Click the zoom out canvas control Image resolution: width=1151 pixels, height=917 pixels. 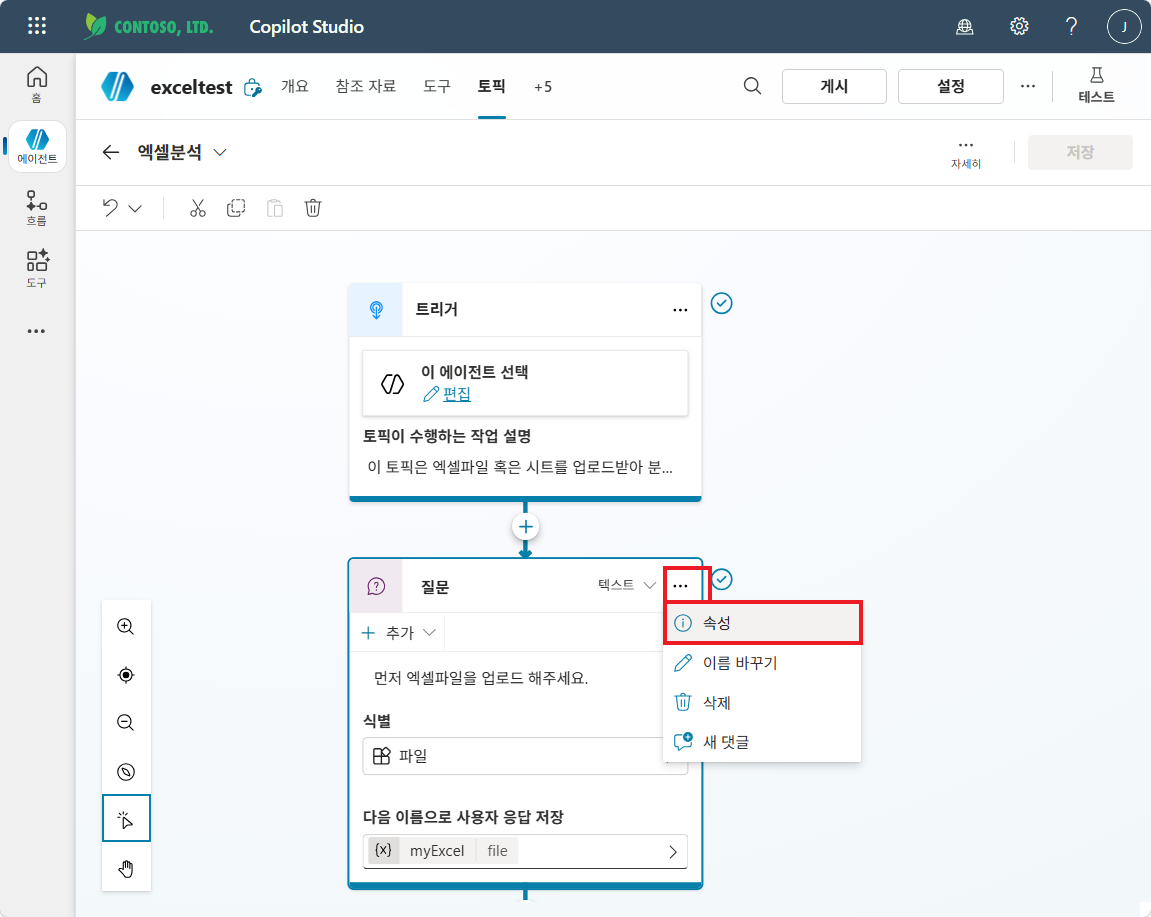[x=126, y=722]
